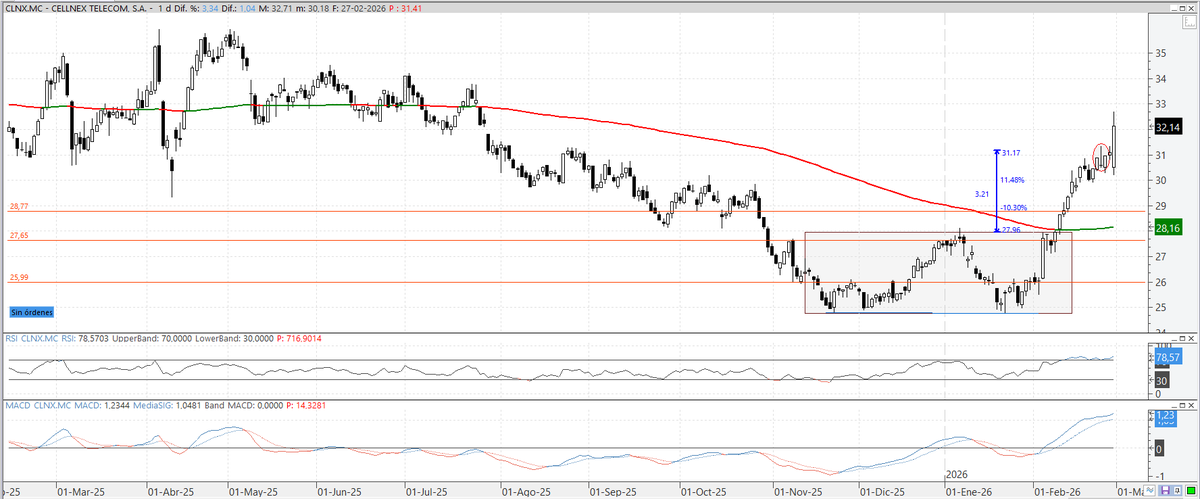Click the 01-Nov-25 date axis label
Viewport: 1200px width, 499px height.
click(798, 492)
